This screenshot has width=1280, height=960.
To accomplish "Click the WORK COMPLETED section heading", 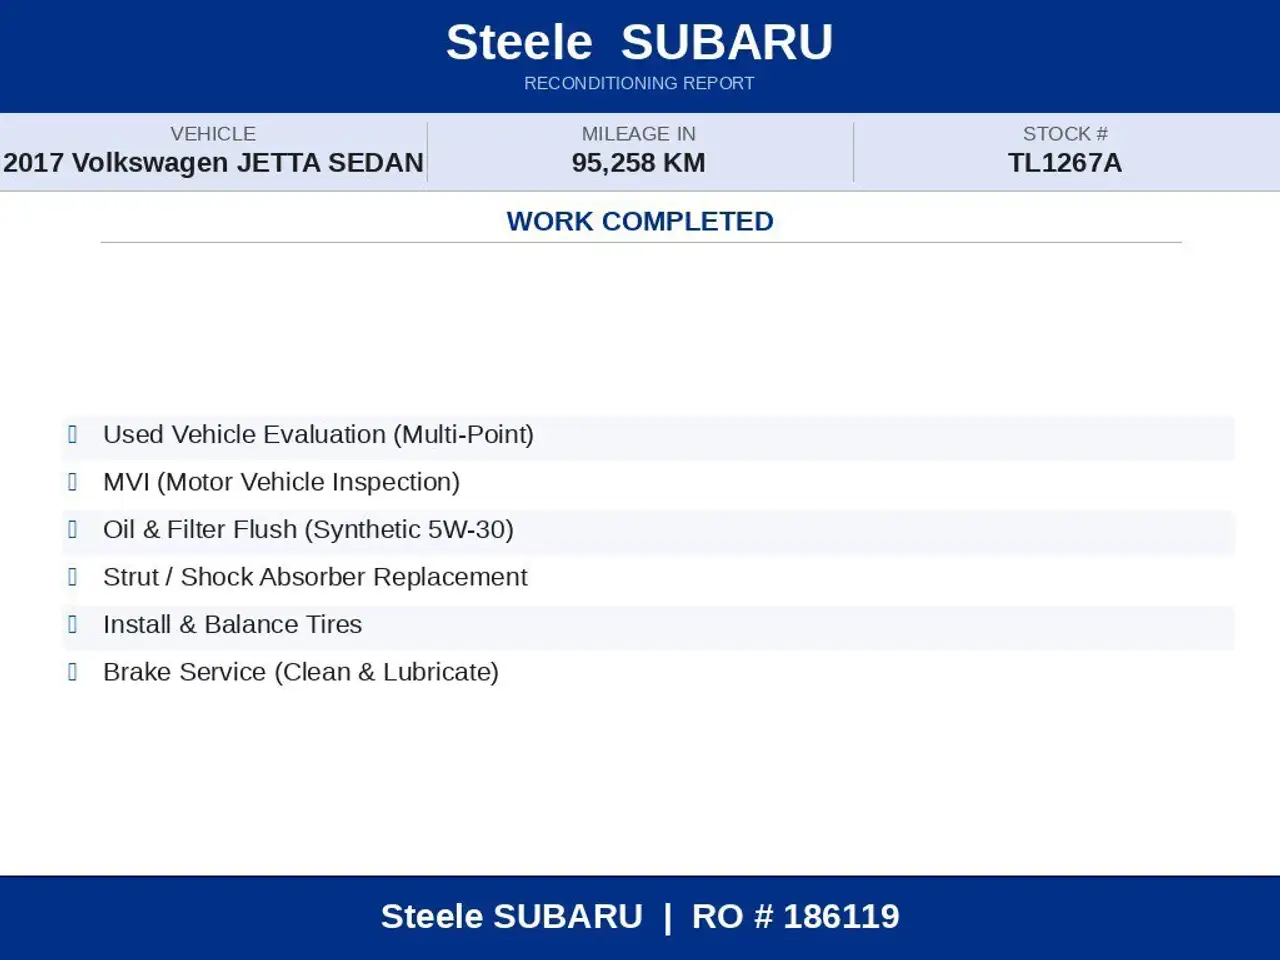I will pyautogui.click(x=640, y=221).
